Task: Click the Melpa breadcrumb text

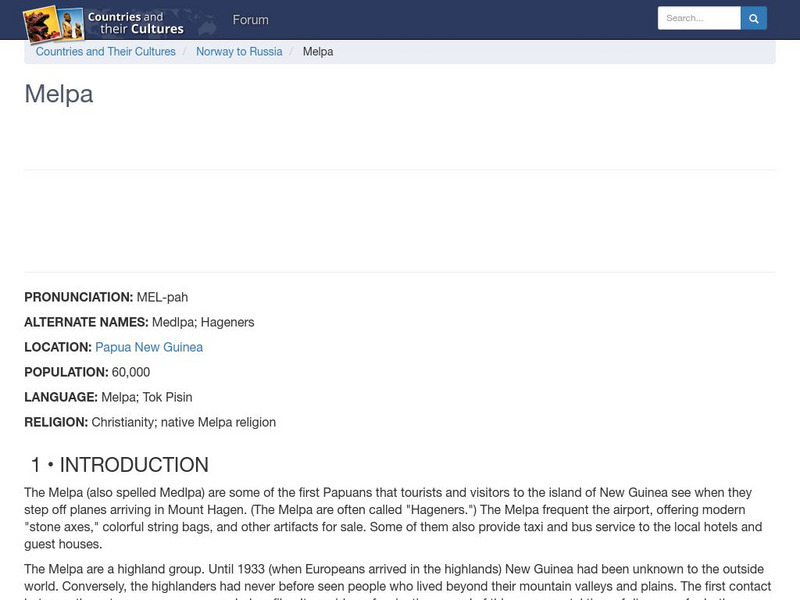Action: [318, 52]
